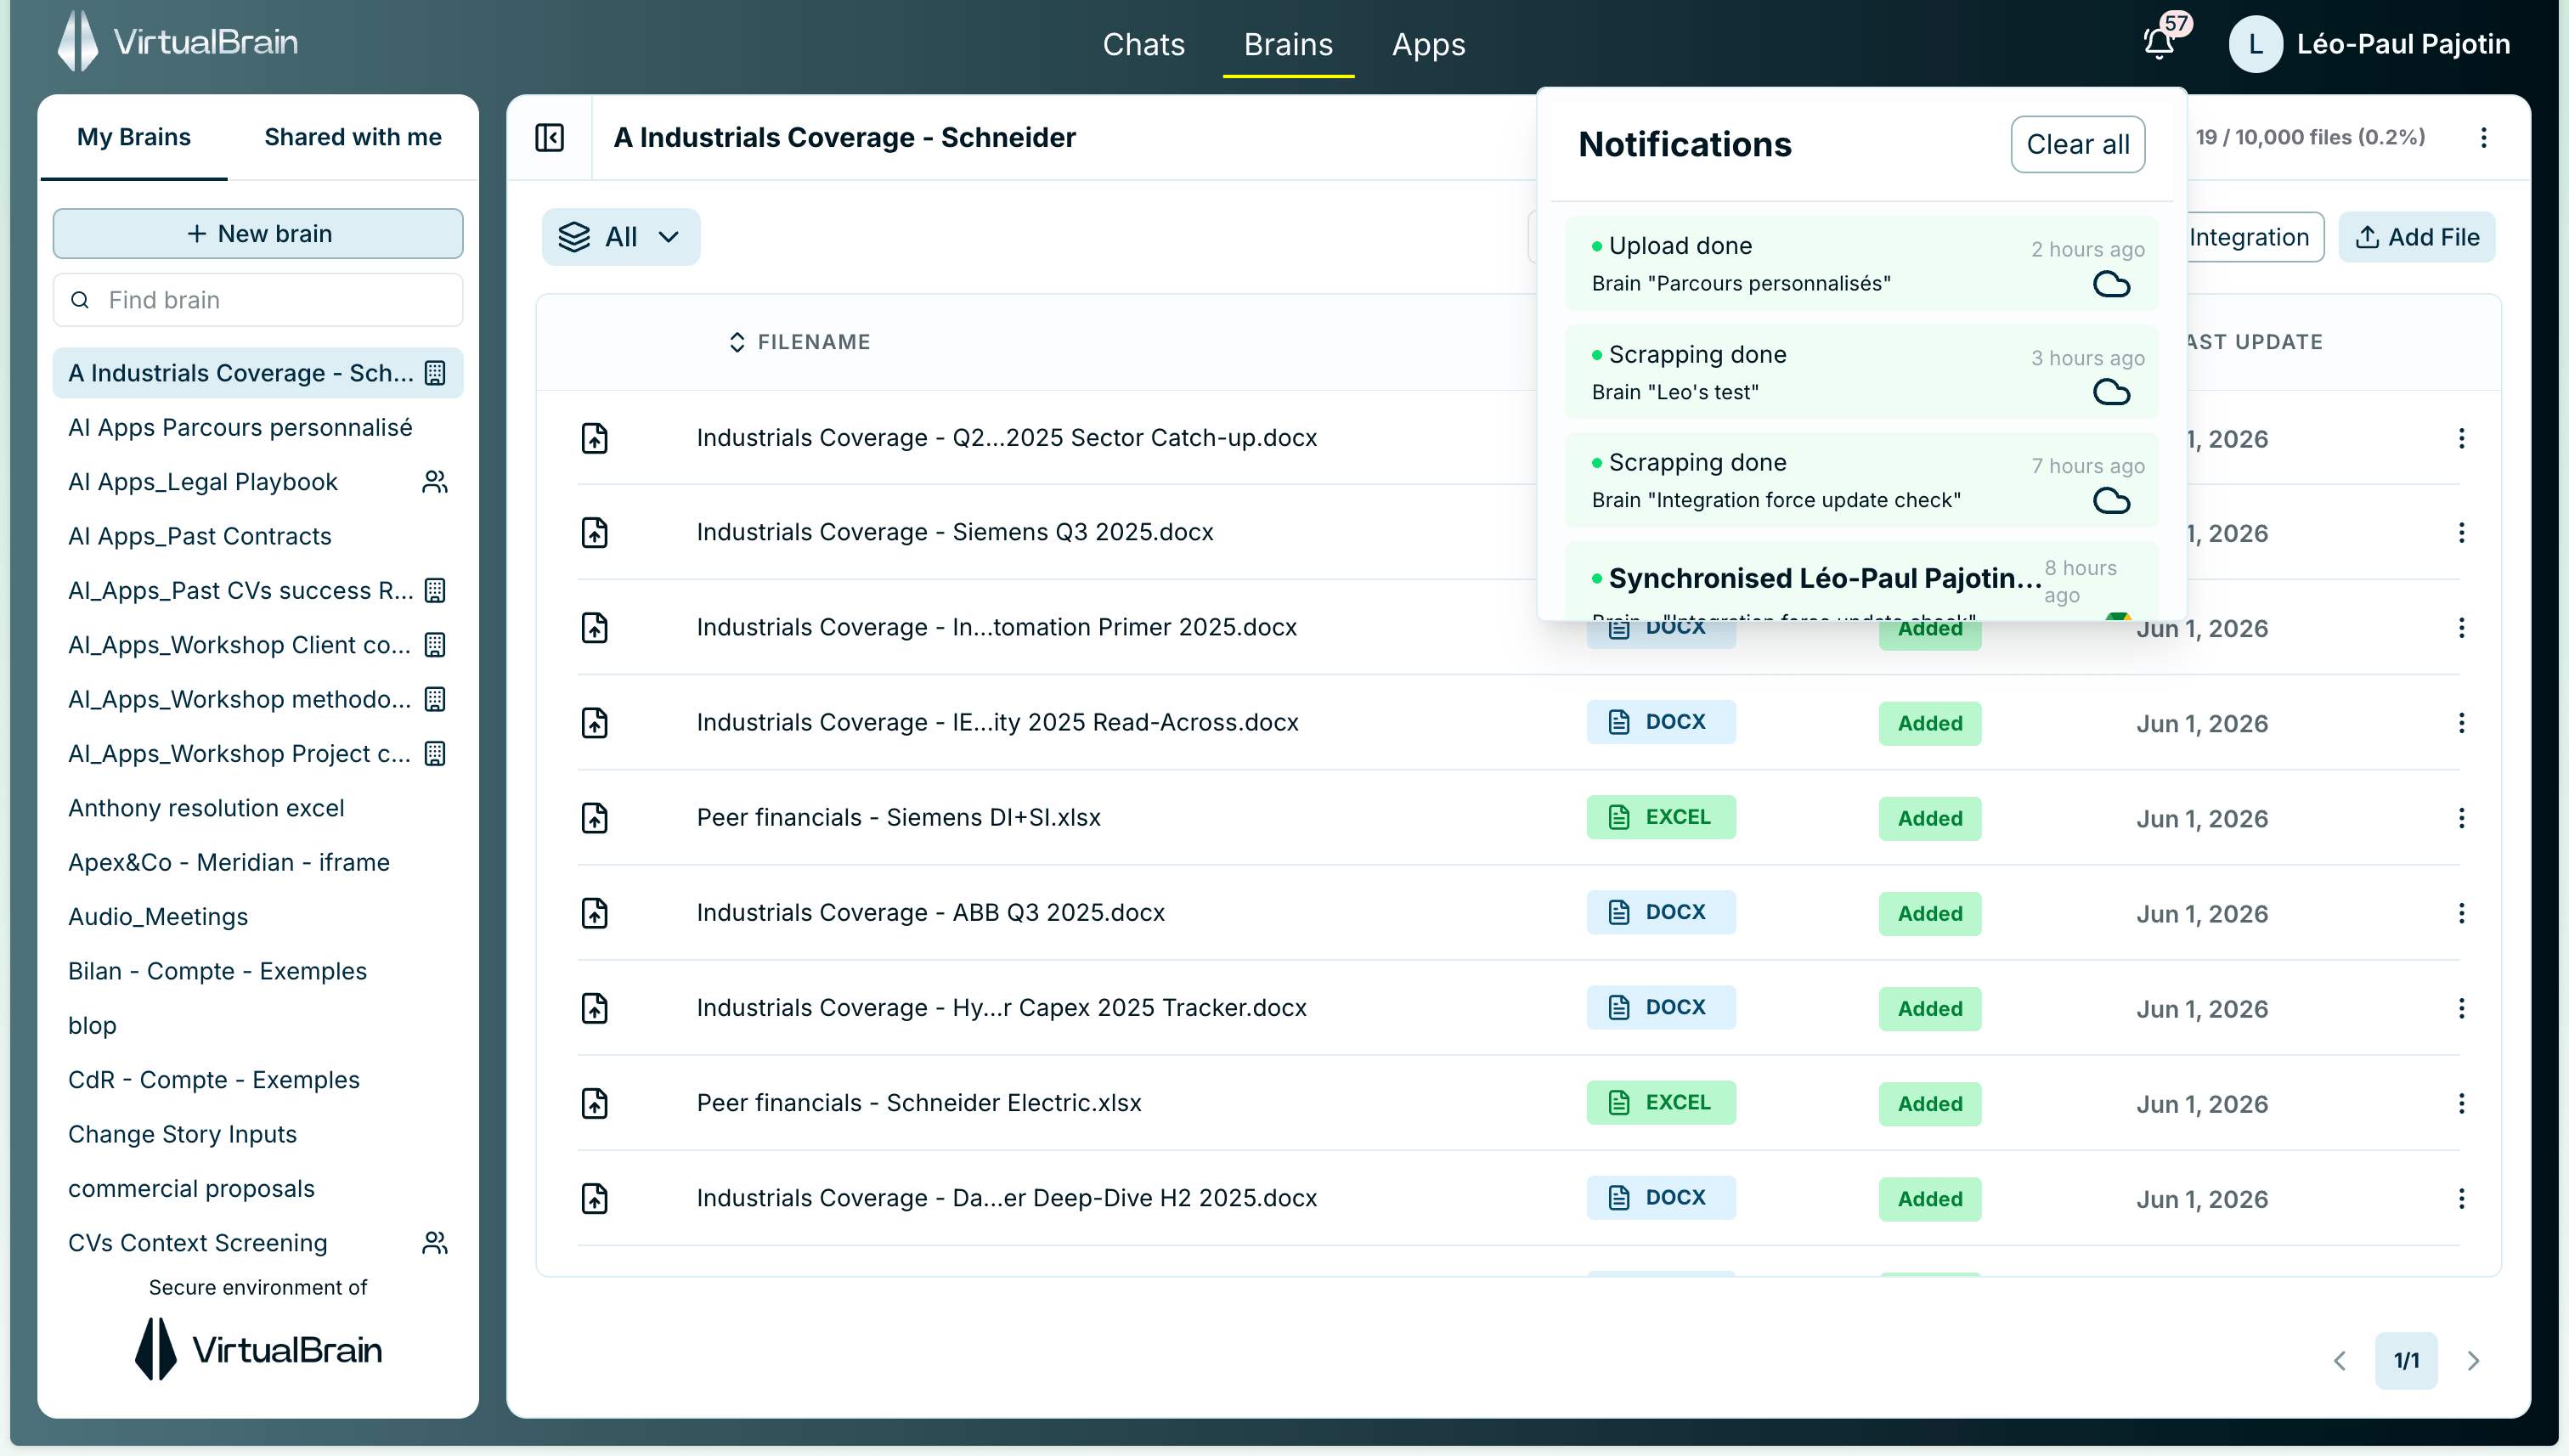
Task: Open Apex&Co - Meridian - iframe brain
Action: click(x=258, y=863)
